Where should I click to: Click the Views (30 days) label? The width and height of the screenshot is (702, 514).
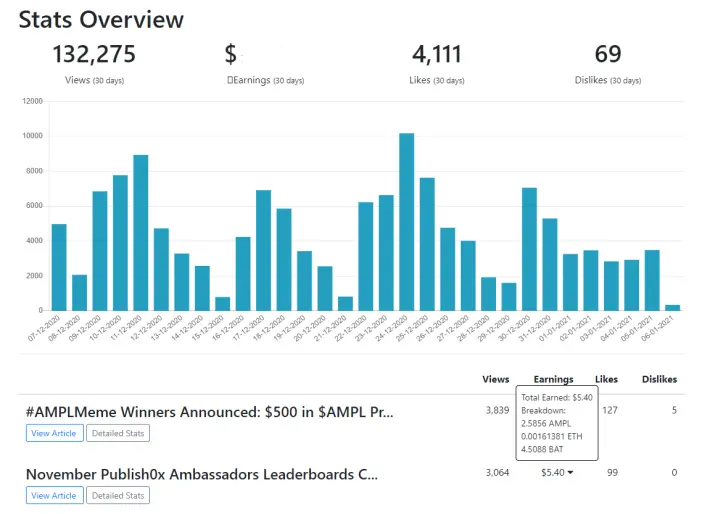click(94, 80)
